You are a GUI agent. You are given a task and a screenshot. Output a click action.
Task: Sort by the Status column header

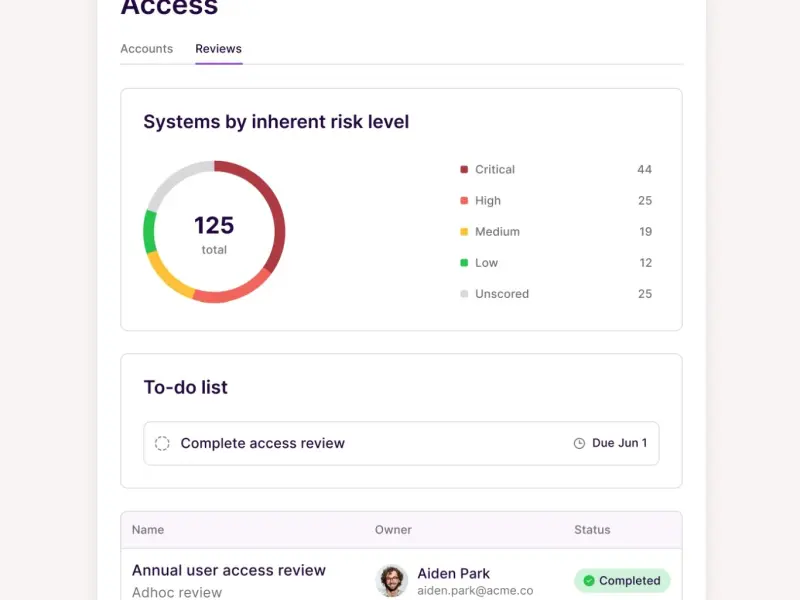592,530
